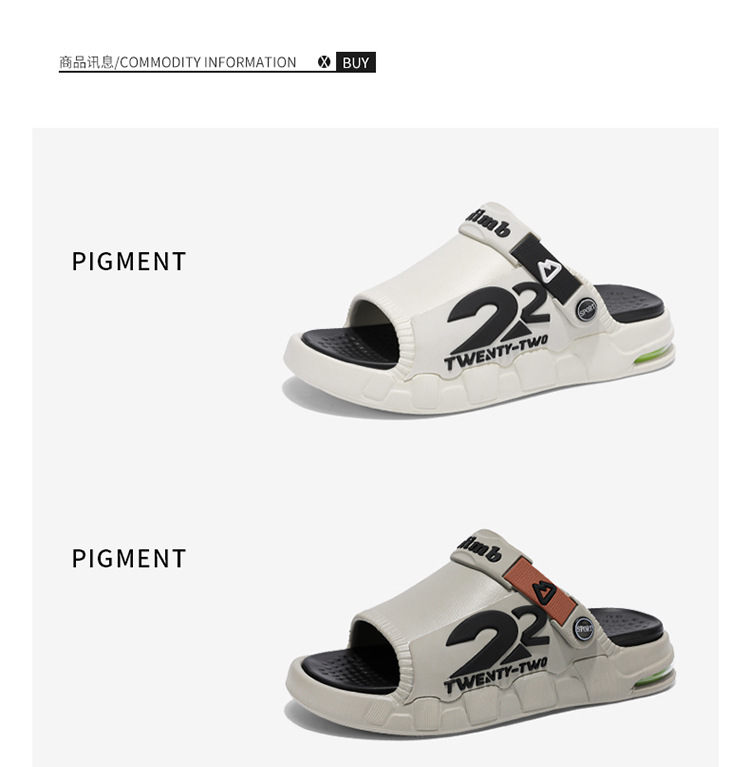750x767 pixels.
Task: Click green air cushion on khaki slipper heel
Action: (655, 679)
